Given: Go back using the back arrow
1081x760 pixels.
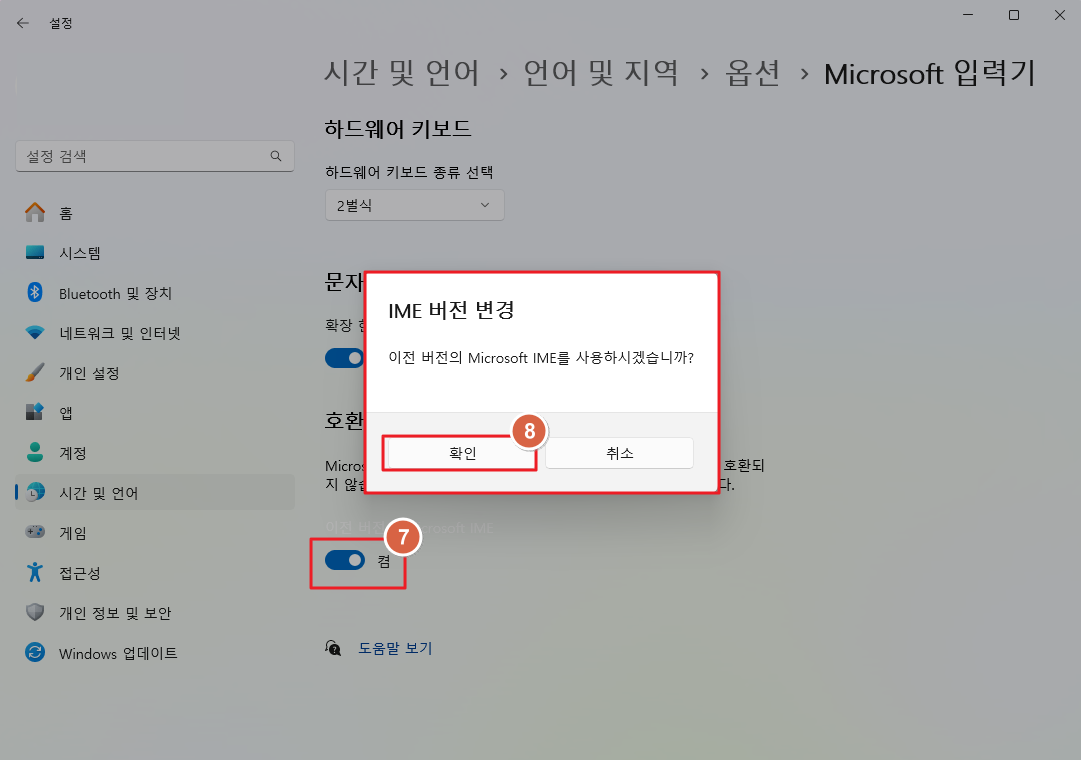Looking at the screenshot, I should 22,22.
